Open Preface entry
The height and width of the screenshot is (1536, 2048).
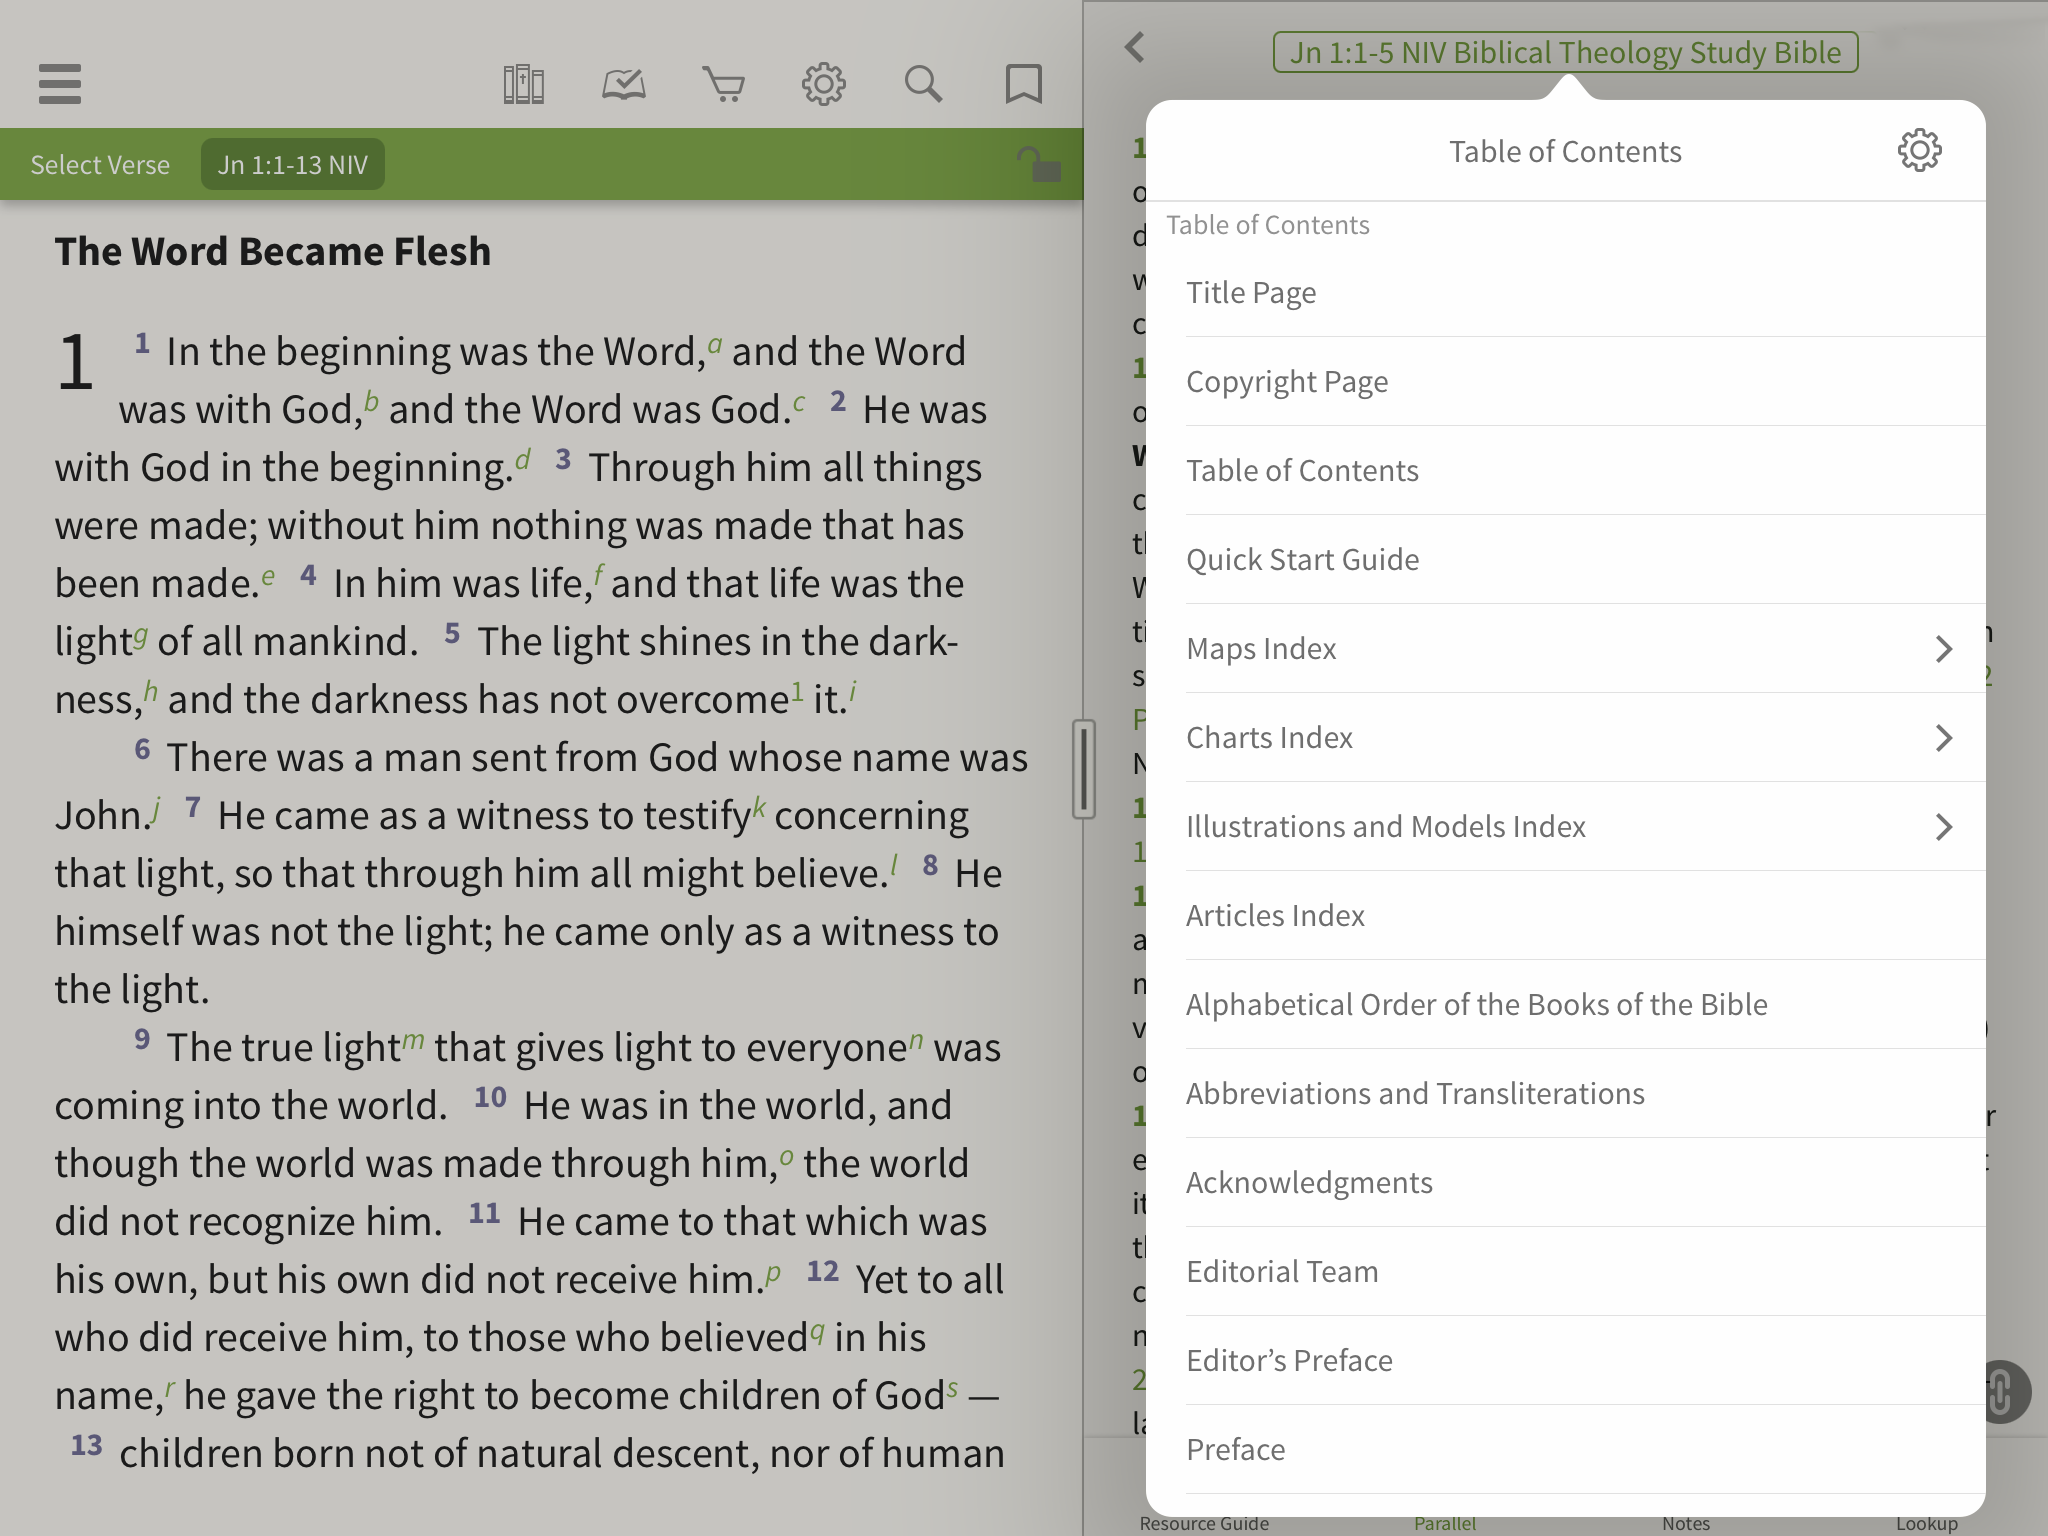[x=1565, y=1450]
